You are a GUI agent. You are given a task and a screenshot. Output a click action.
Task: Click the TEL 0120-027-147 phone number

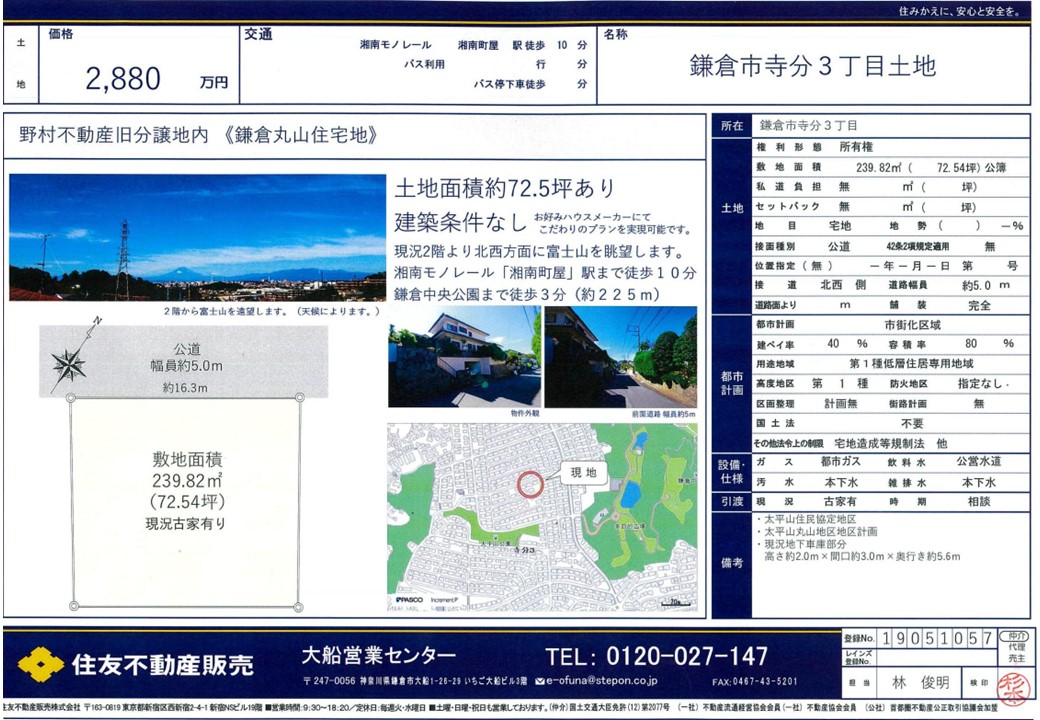[657, 656]
